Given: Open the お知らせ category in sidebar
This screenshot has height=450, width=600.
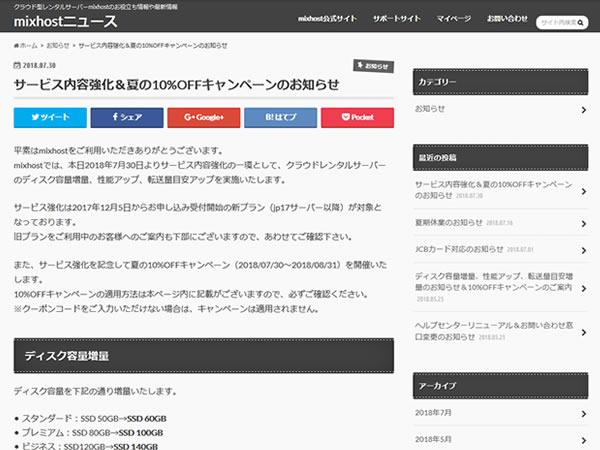Looking at the screenshot, I should [x=430, y=109].
